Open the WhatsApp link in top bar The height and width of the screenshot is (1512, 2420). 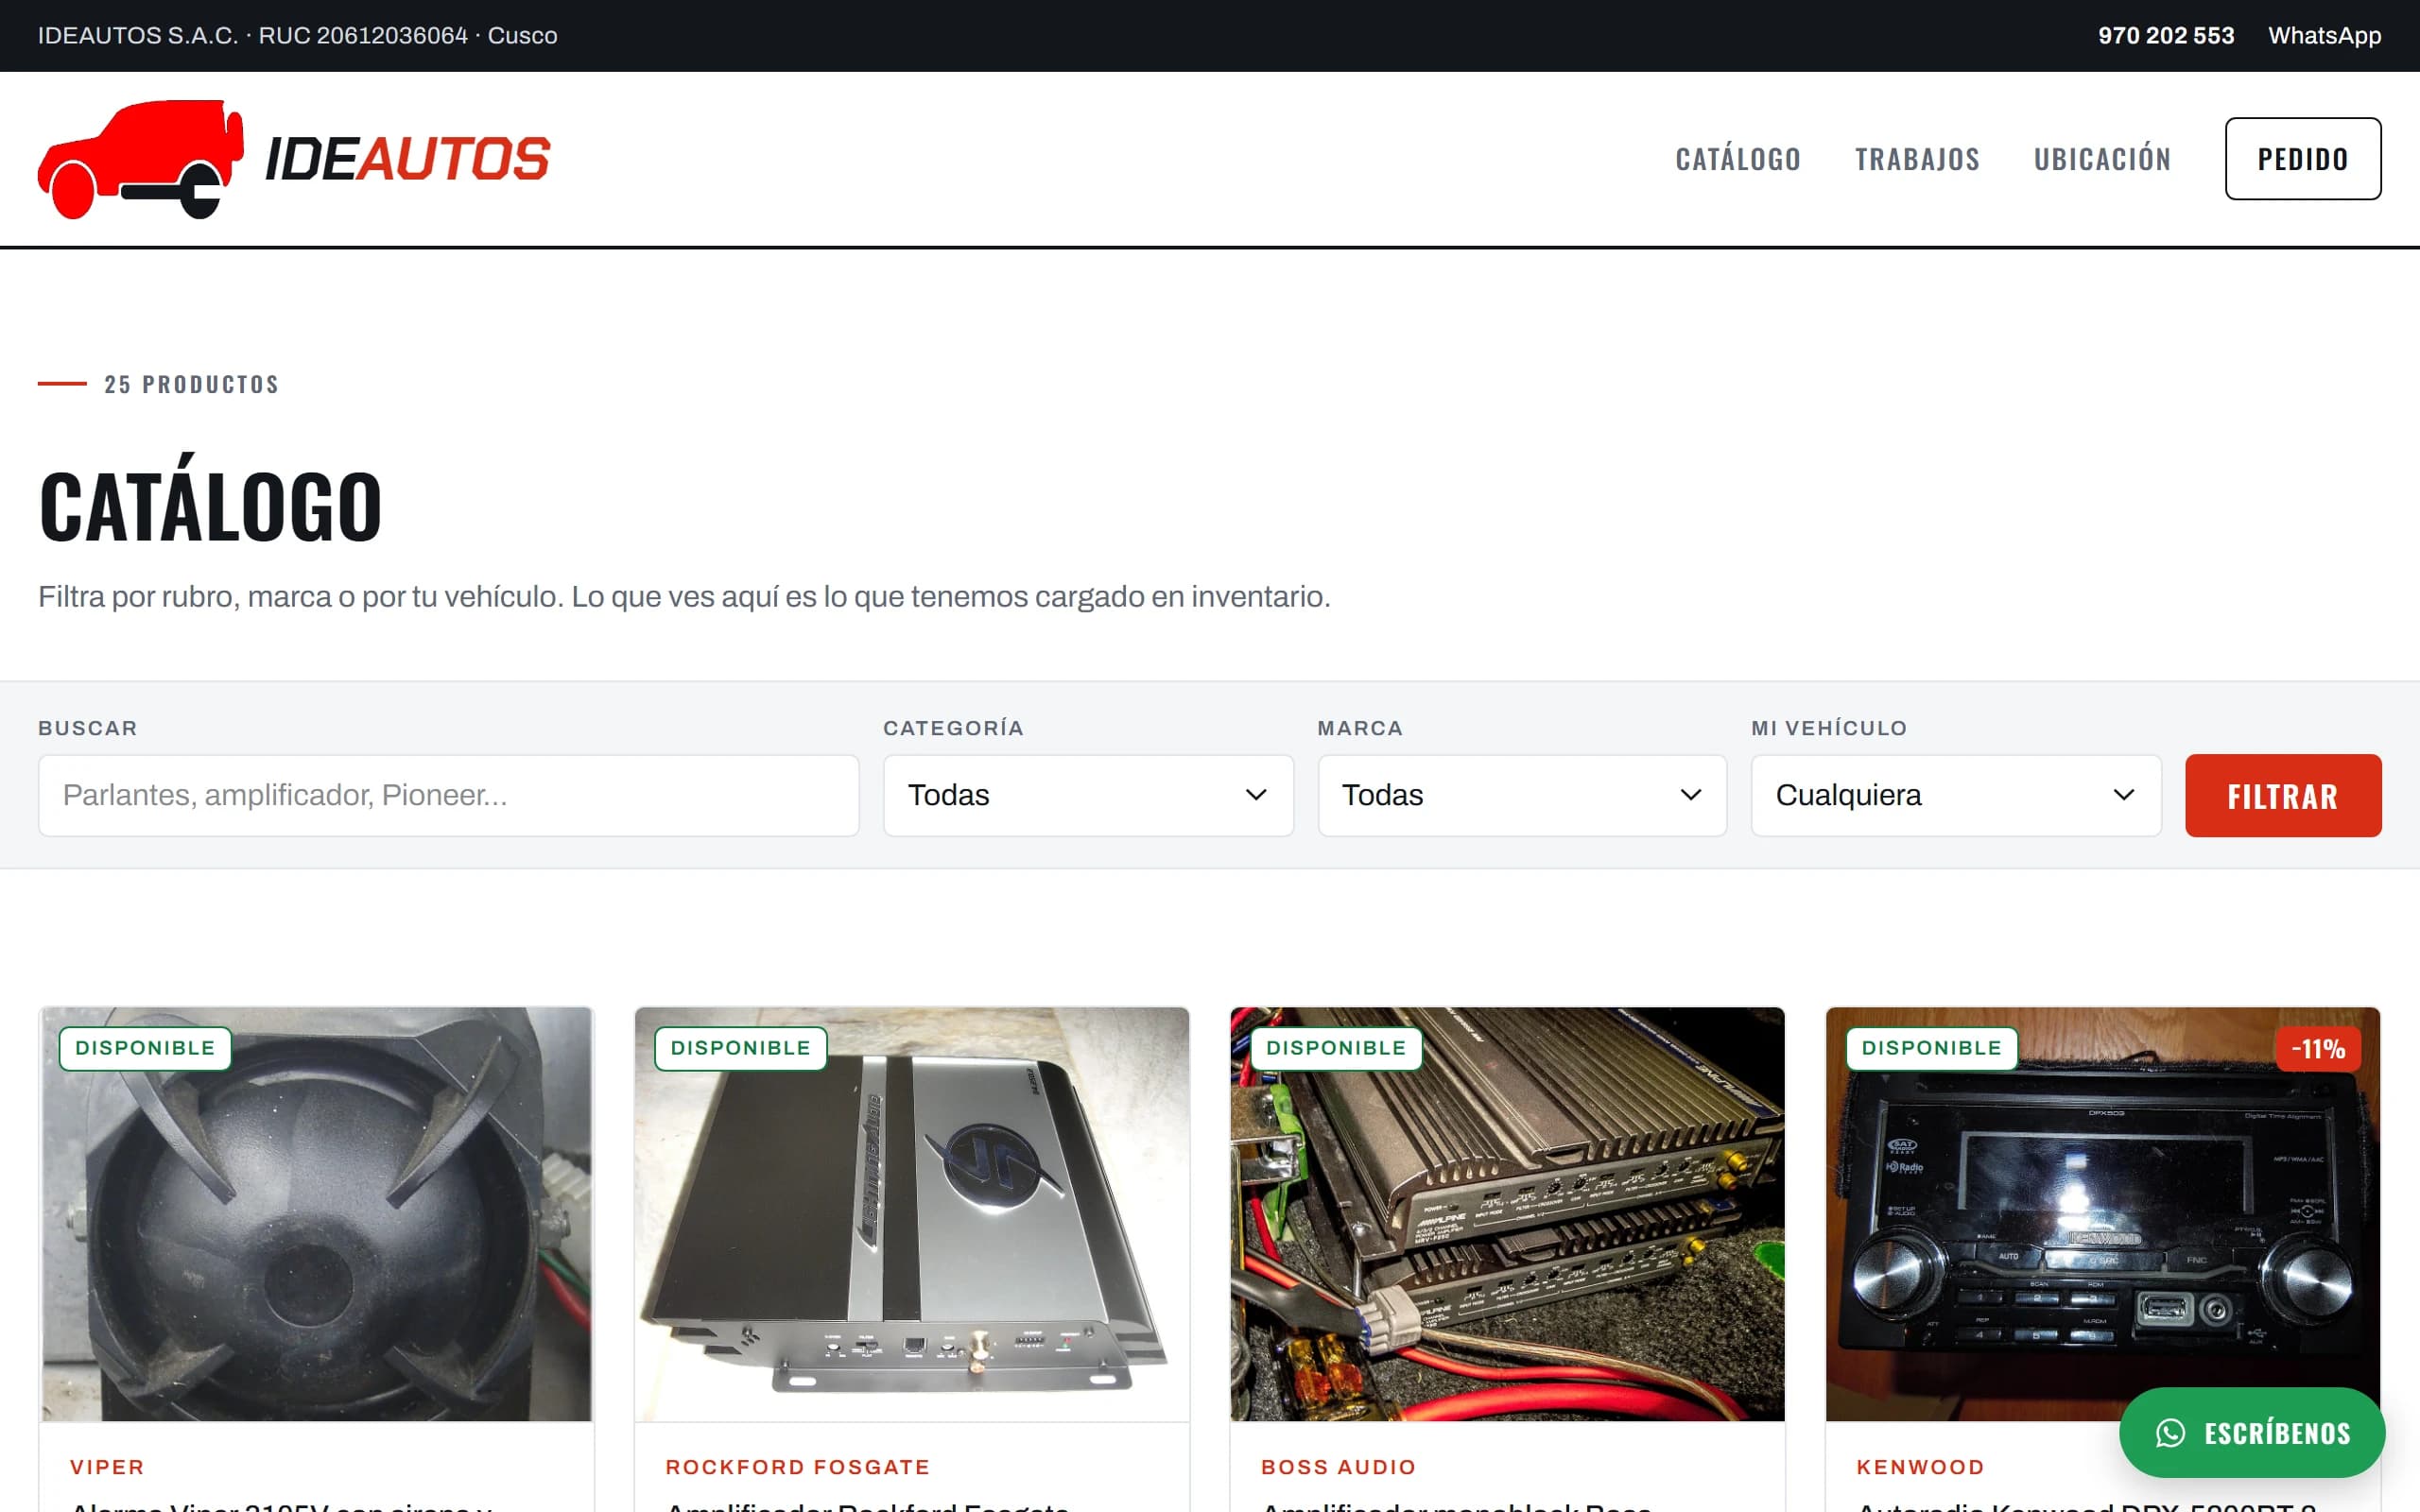tap(2324, 36)
